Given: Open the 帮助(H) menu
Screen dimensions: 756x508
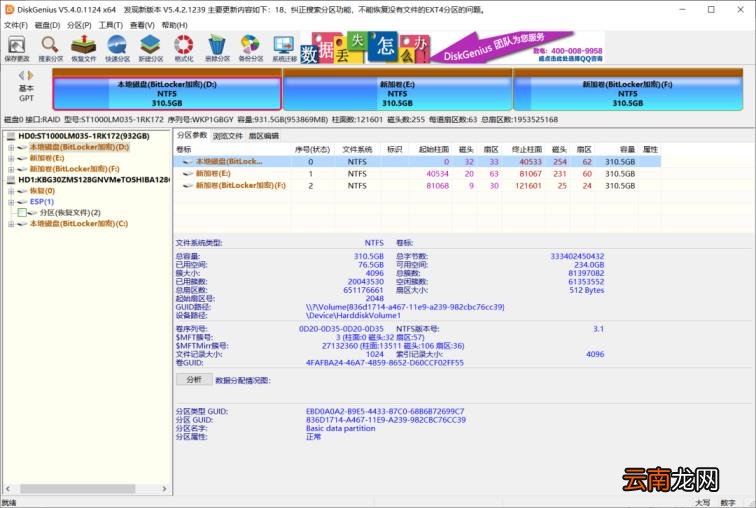Looking at the screenshot, I should [175, 25].
